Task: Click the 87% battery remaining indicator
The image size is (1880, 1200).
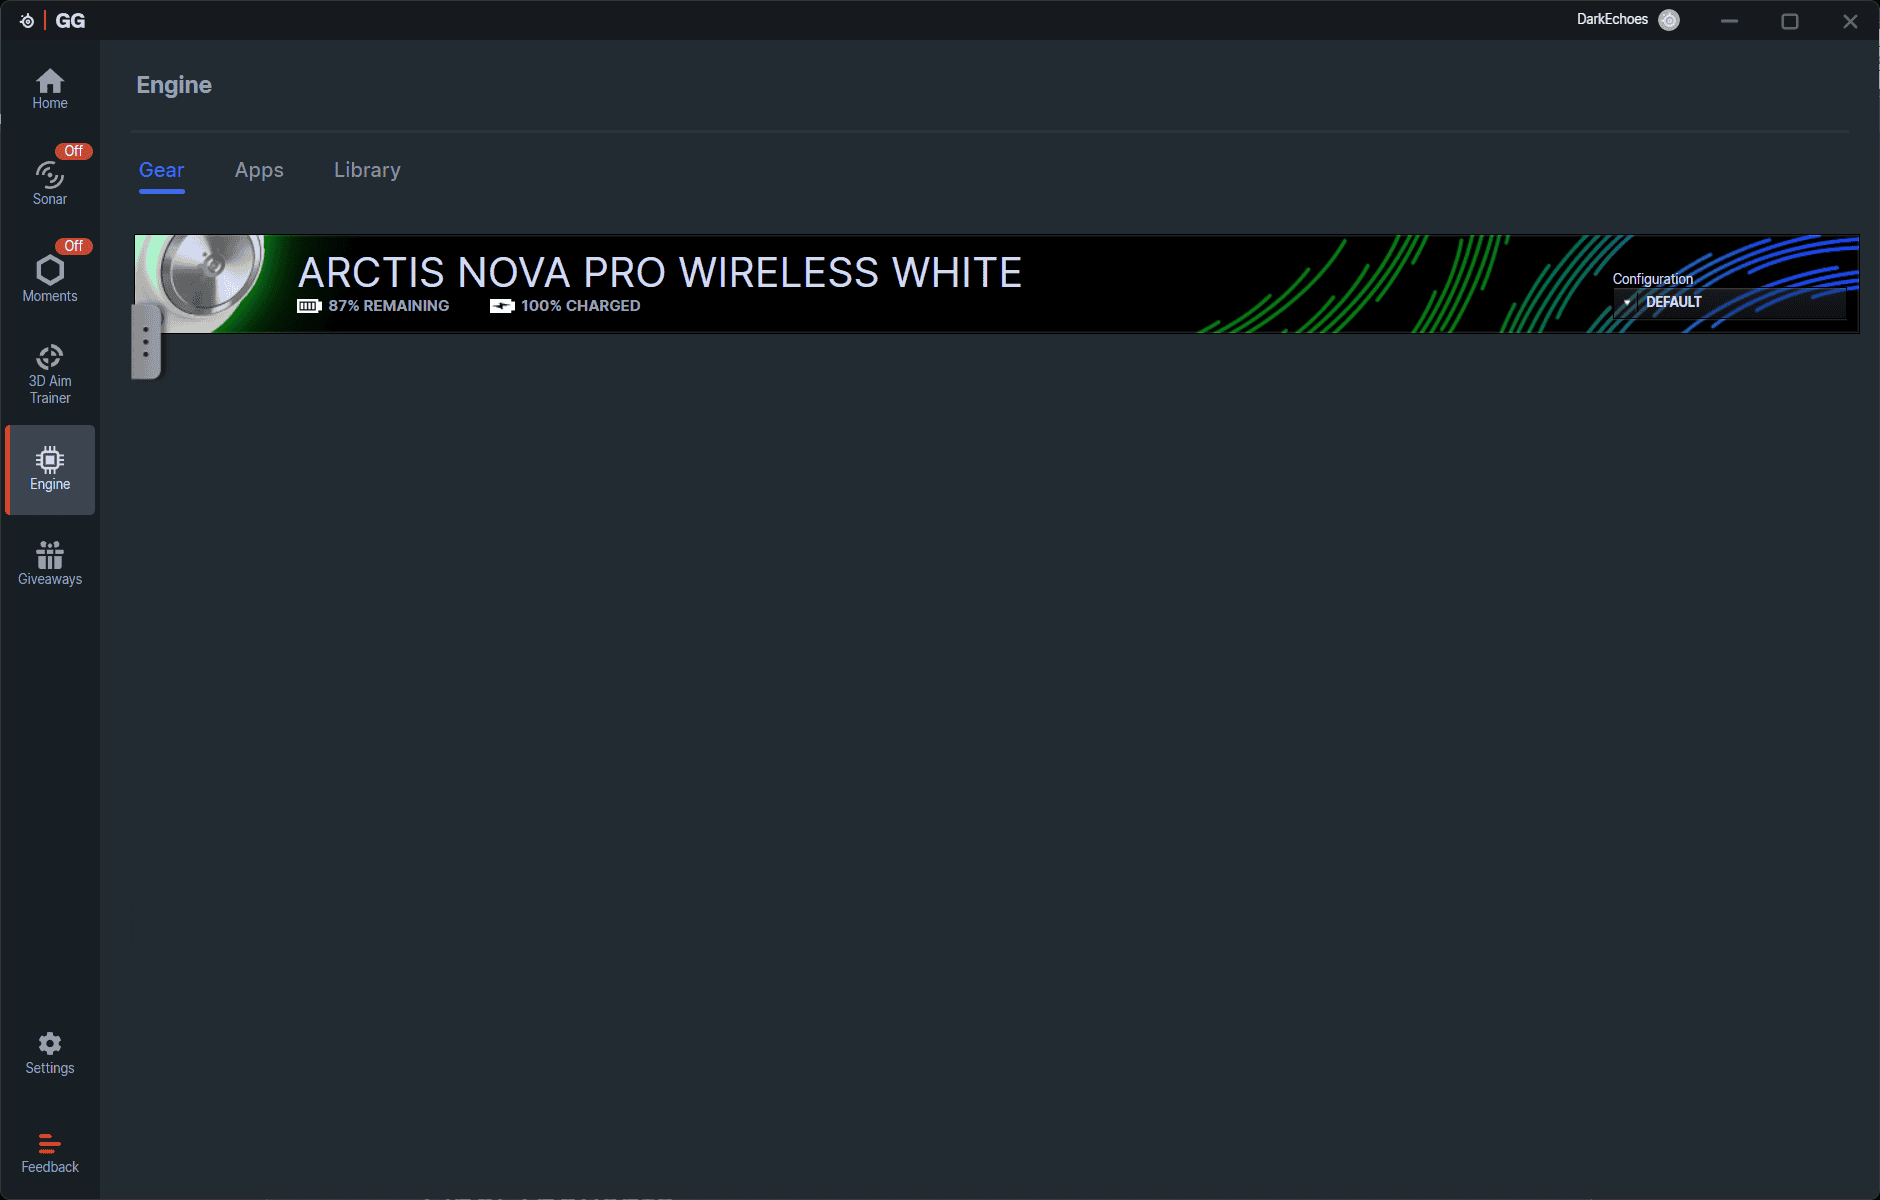Action: 373,306
